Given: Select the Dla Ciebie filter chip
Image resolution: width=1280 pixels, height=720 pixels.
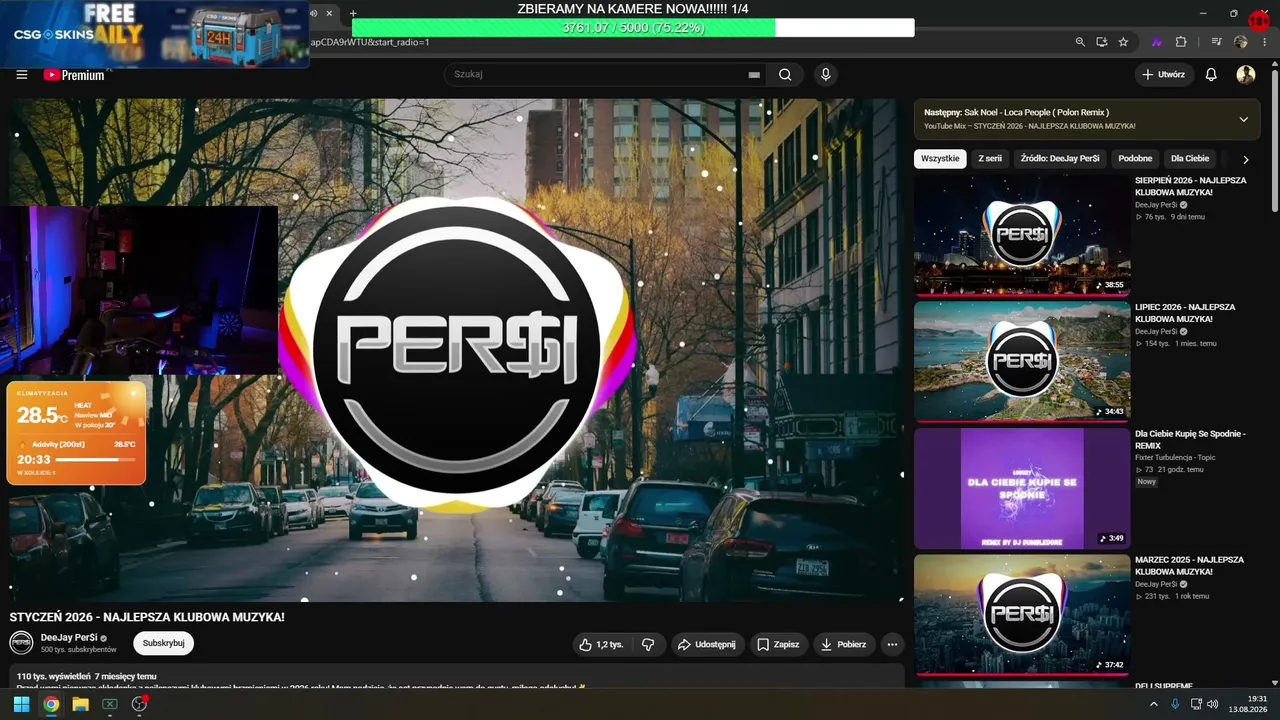Looking at the screenshot, I should click(1190, 159).
